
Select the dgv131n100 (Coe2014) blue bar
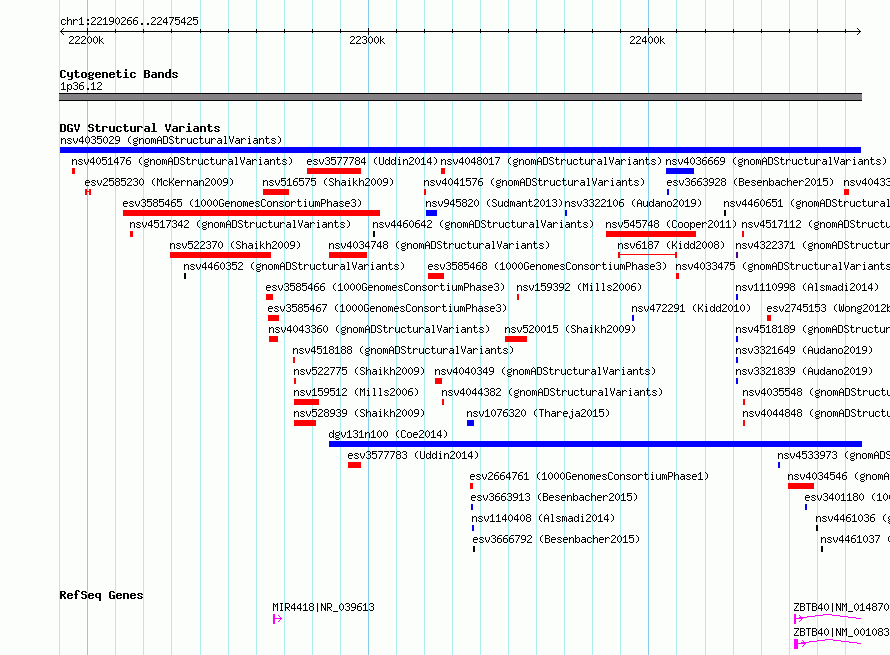pos(595,444)
